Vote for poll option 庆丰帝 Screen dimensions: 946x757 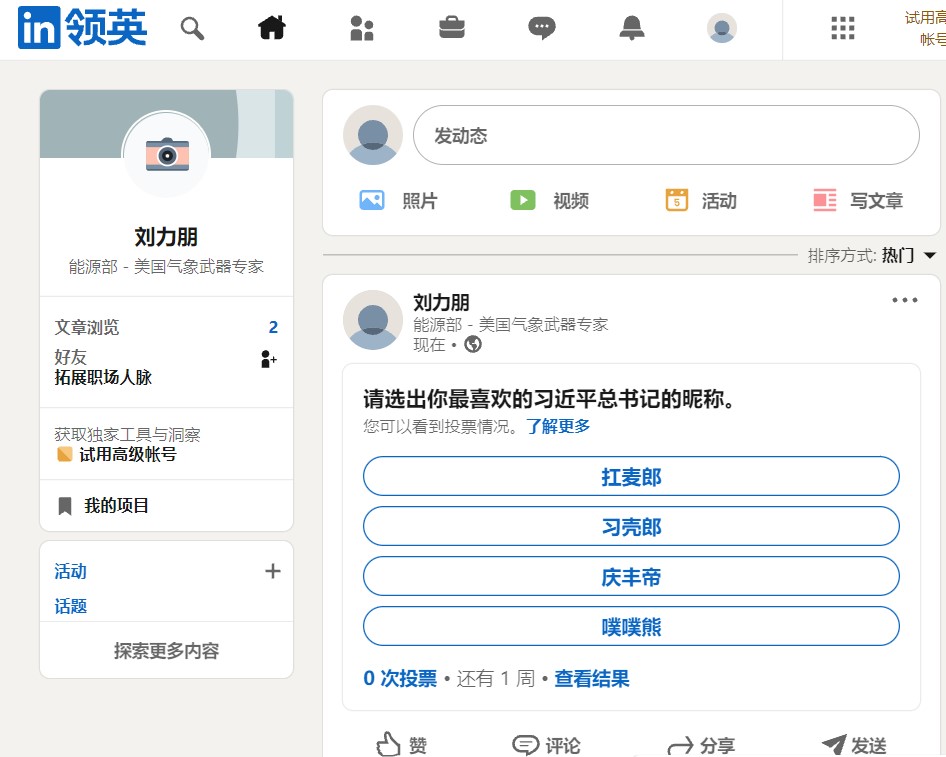[x=631, y=577]
